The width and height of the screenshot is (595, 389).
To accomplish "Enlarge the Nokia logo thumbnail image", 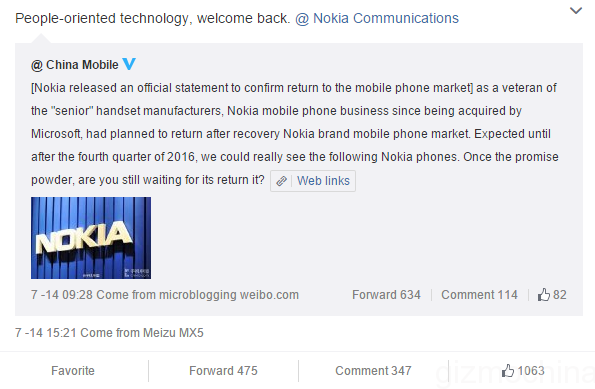I will [x=91, y=238].
